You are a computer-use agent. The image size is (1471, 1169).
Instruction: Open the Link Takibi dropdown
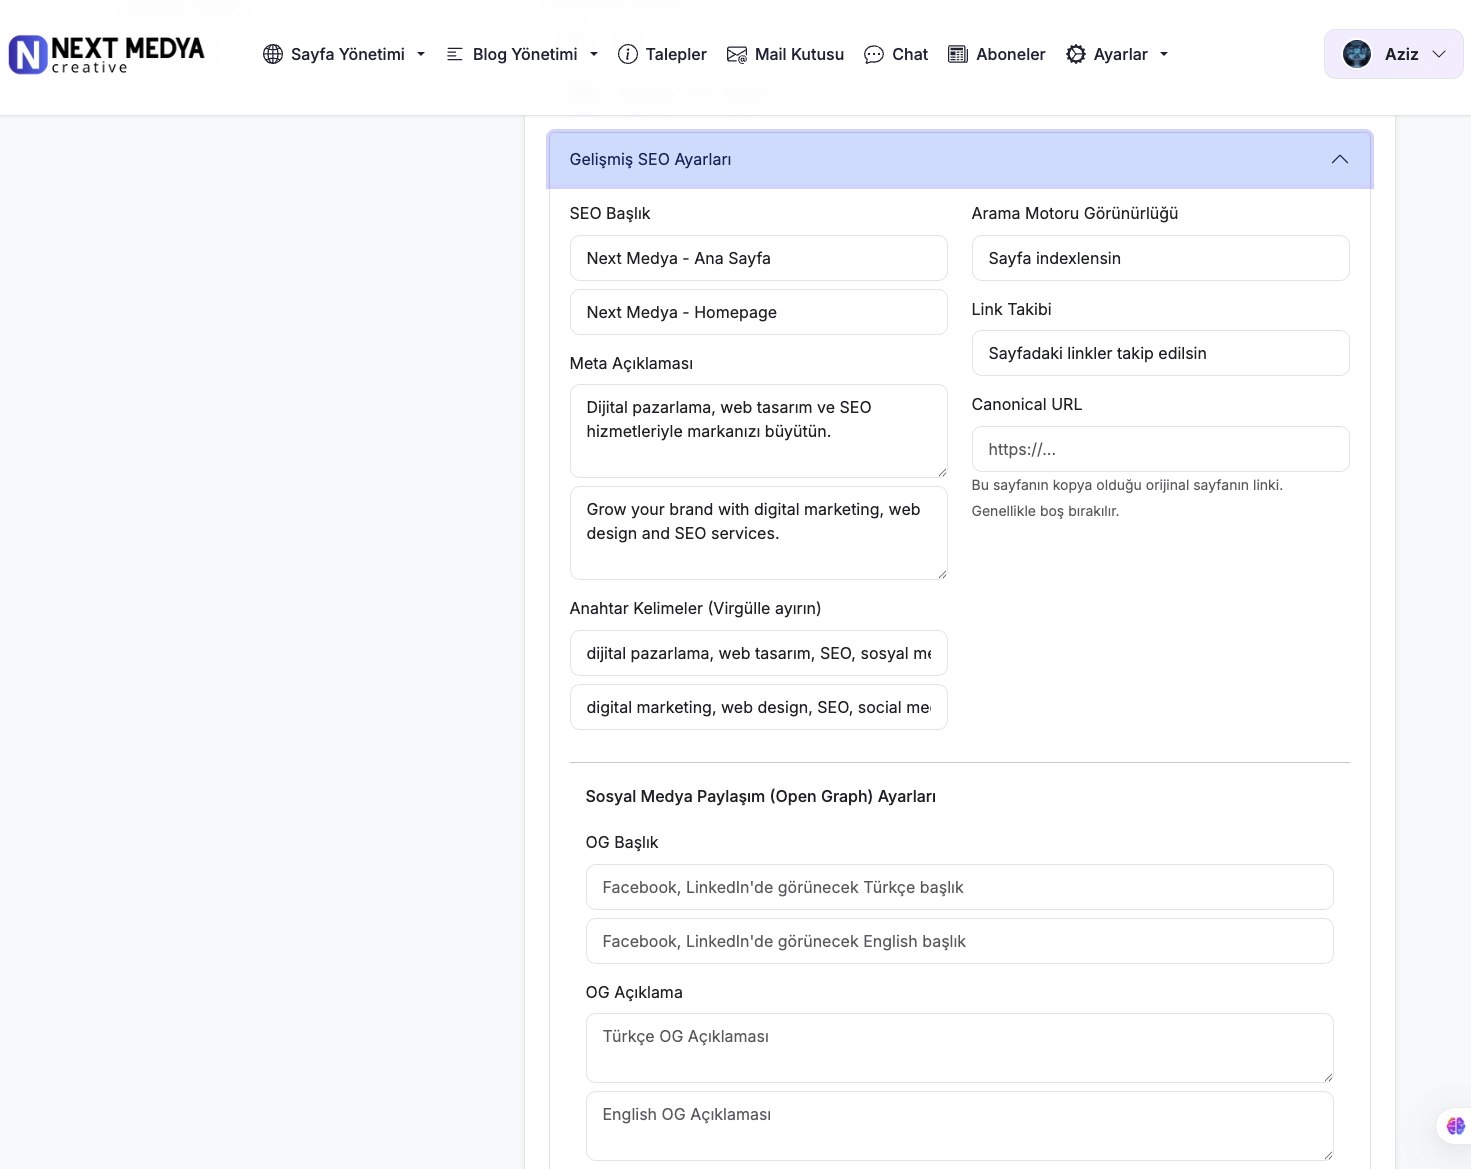pyautogui.click(x=1160, y=353)
